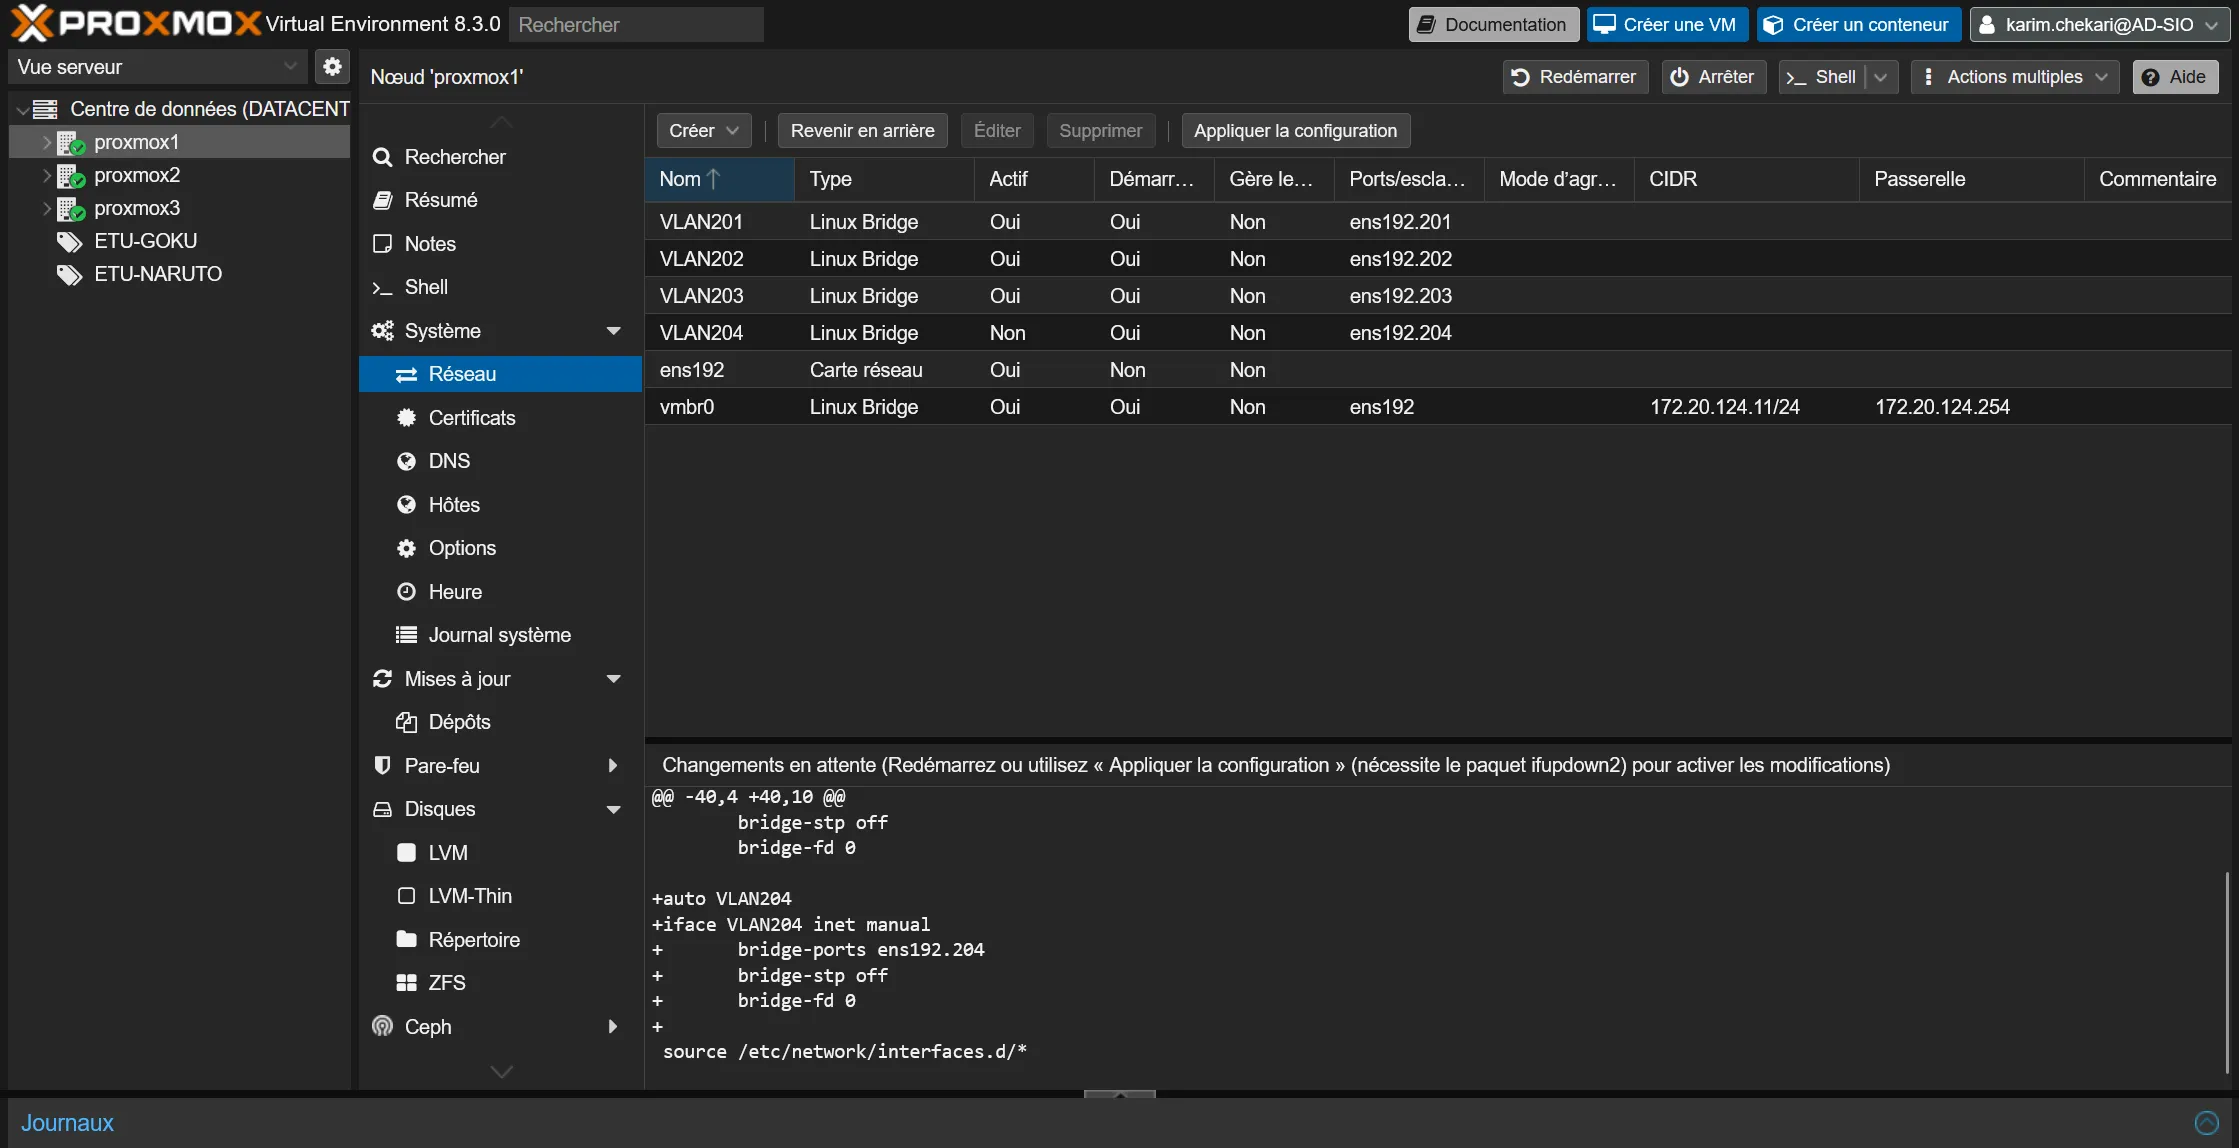Open the Actions multiples dropdown
2239x1148 pixels.
[2014, 77]
